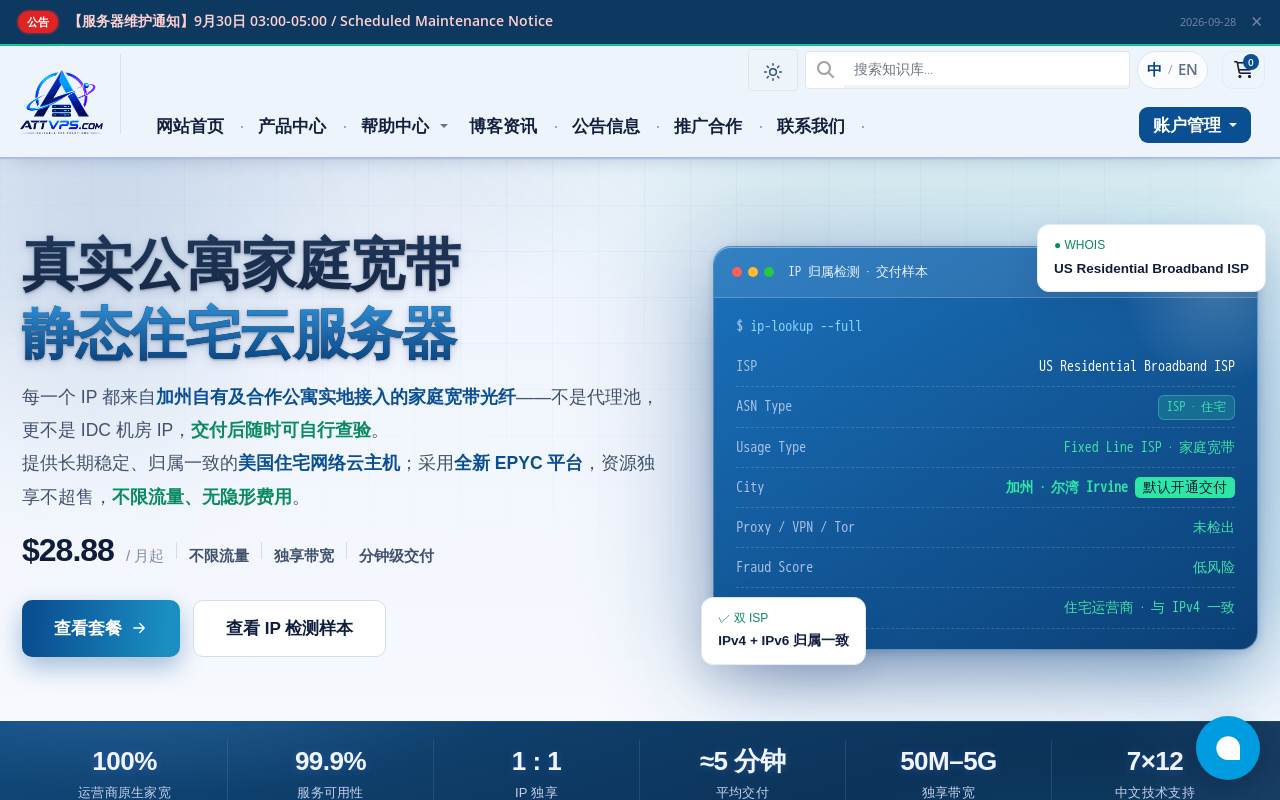Expand the 帮助中心 menu

tap(404, 126)
